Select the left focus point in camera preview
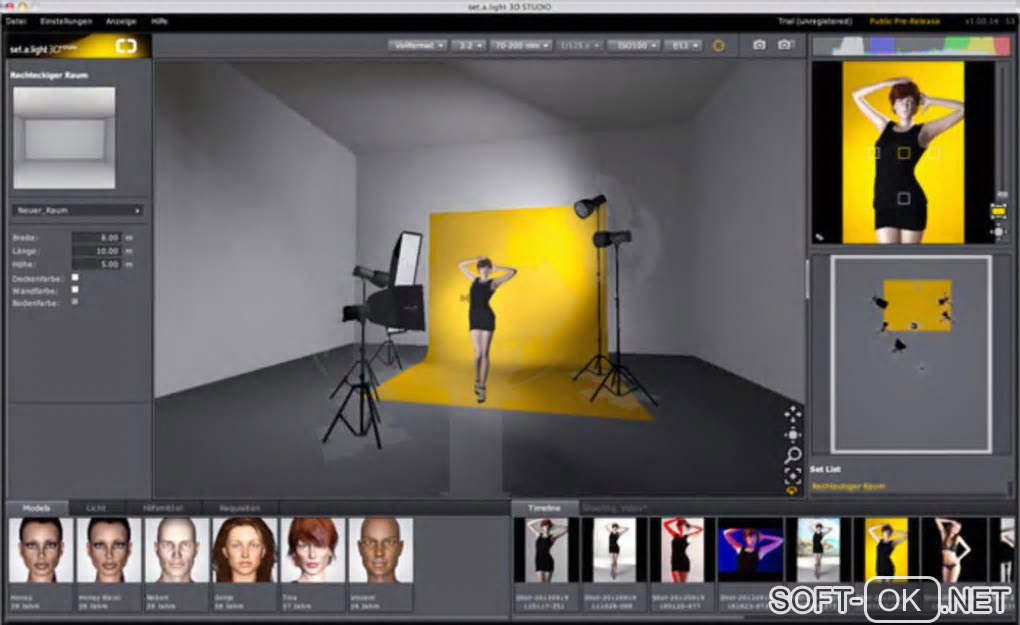Image resolution: width=1020 pixels, height=625 pixels. pos(874,153)
